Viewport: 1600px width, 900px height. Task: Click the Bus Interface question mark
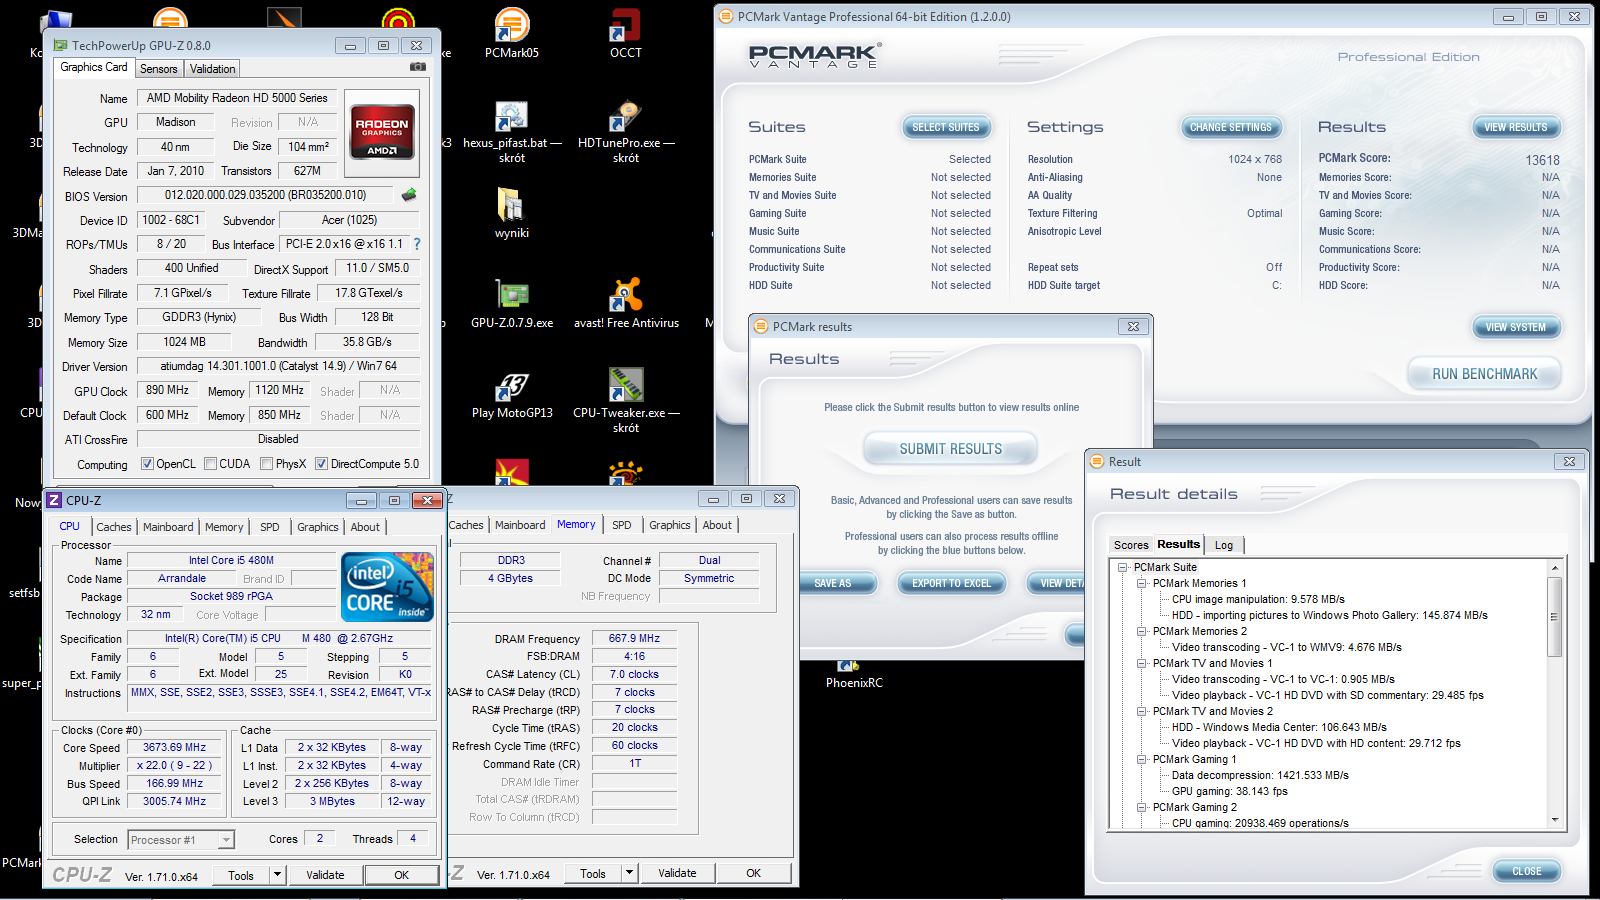pos(417,244)
